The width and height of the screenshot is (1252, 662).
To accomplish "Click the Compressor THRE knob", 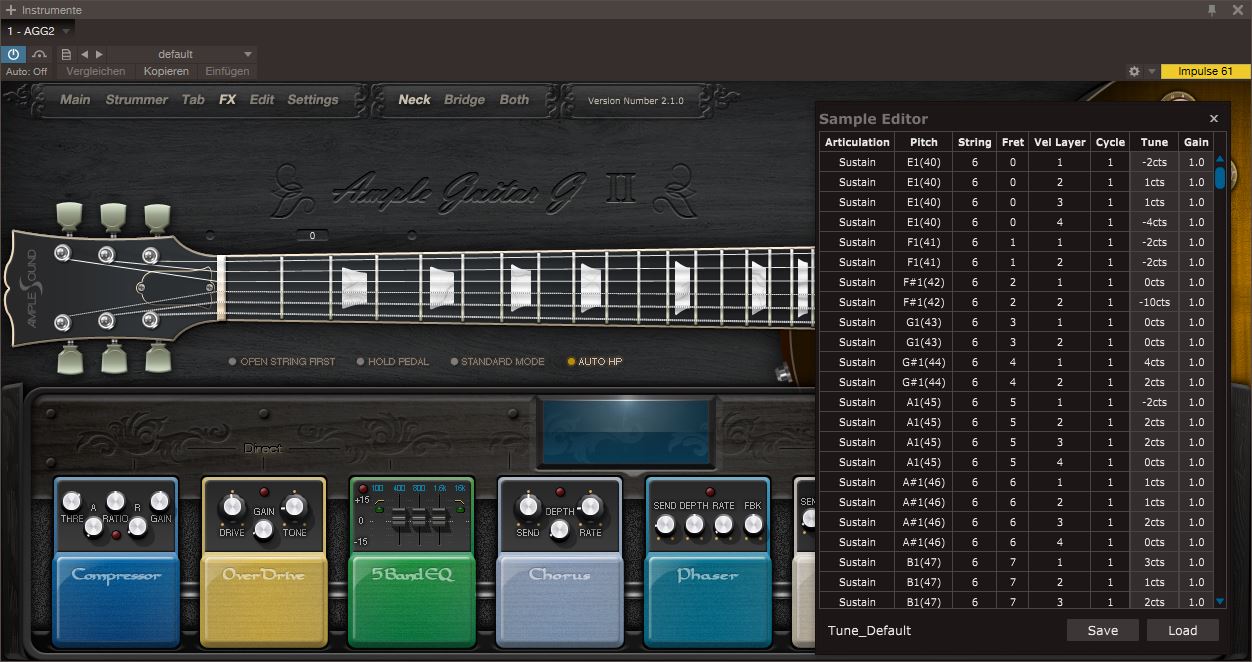I will tap(71, 501).
